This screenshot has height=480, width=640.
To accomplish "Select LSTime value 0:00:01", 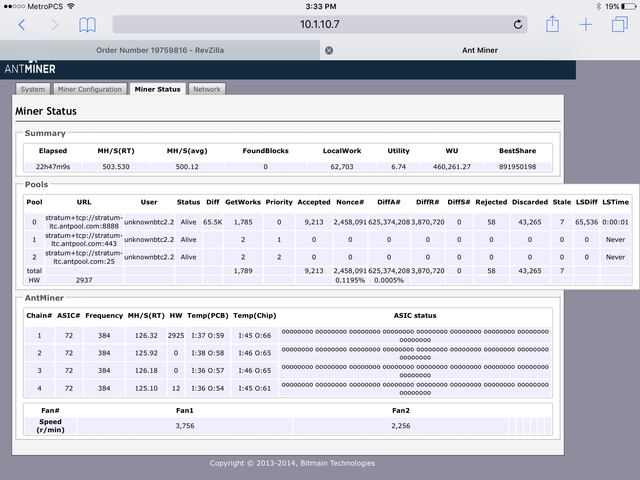I will [x=616, y=222].
